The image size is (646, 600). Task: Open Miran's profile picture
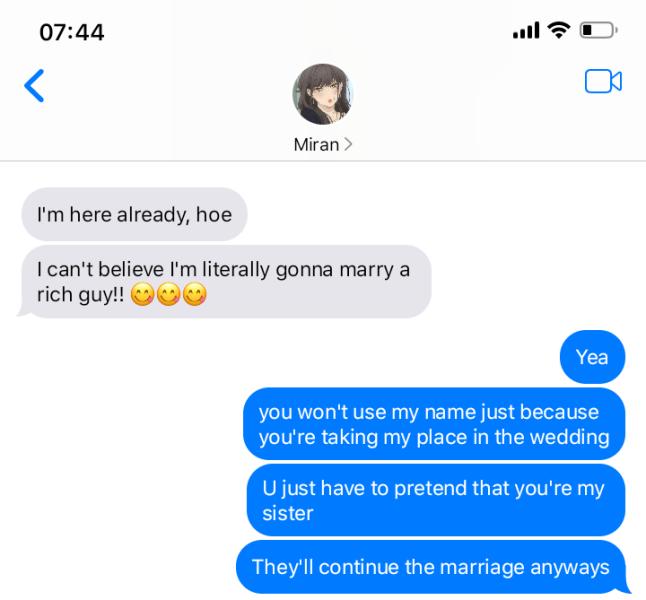coord(323,94)
